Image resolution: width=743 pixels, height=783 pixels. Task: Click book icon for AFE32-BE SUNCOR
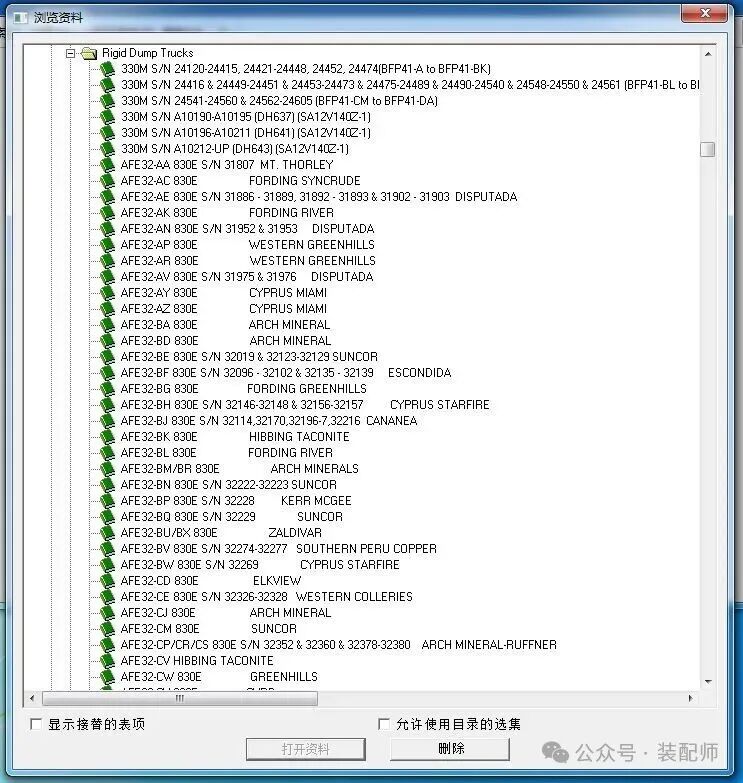pos(107,357)
